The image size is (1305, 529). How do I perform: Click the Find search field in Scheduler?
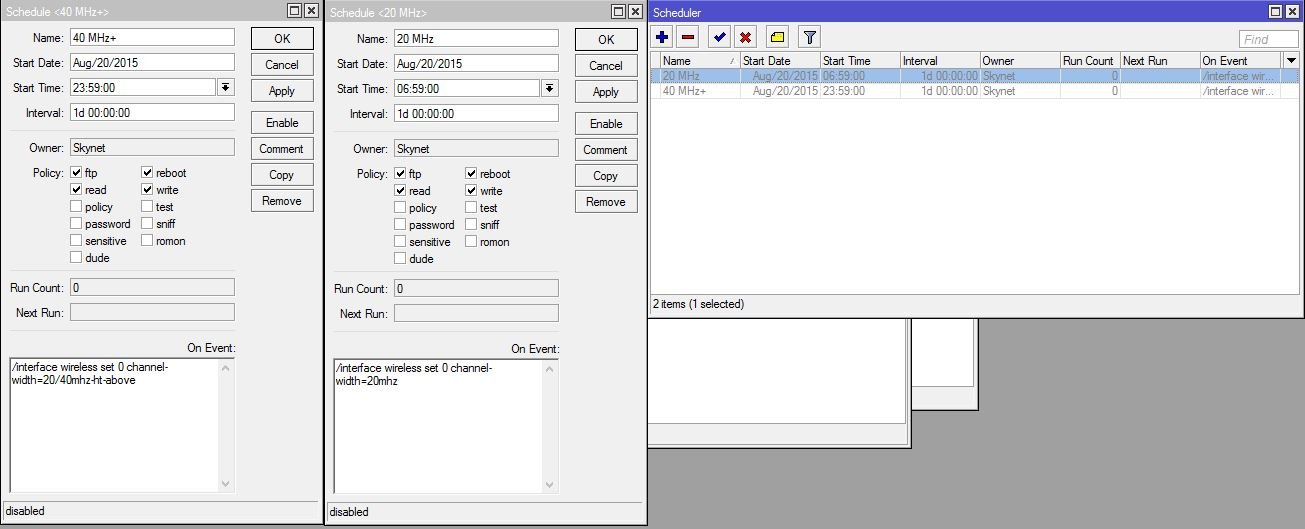pos(1268,39)
